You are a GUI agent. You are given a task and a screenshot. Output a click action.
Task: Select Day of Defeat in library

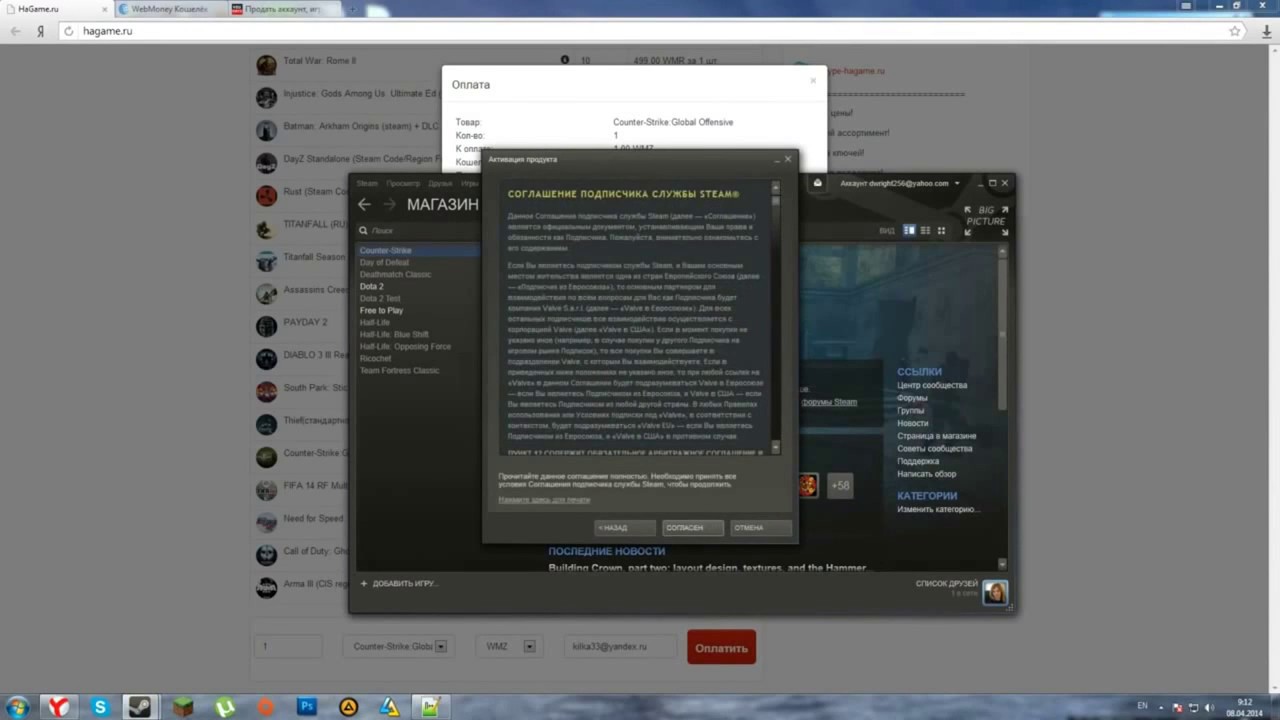[384, 262]
